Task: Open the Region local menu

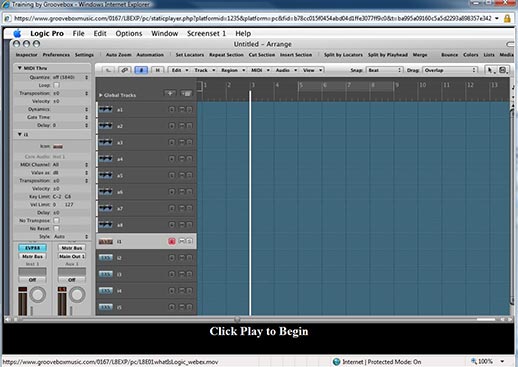Action: [x=233, y=70]
